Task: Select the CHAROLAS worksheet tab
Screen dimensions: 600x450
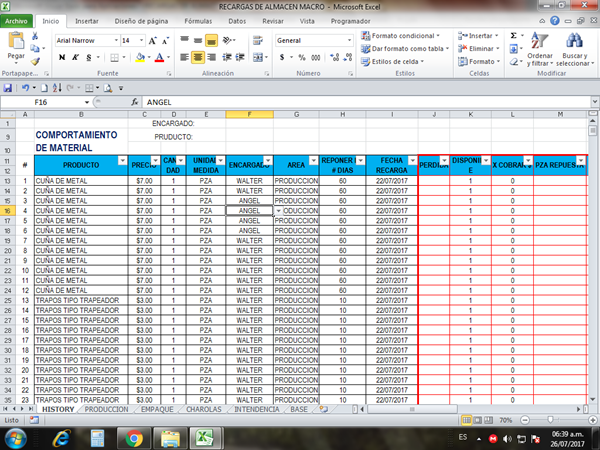Action: 204,409
